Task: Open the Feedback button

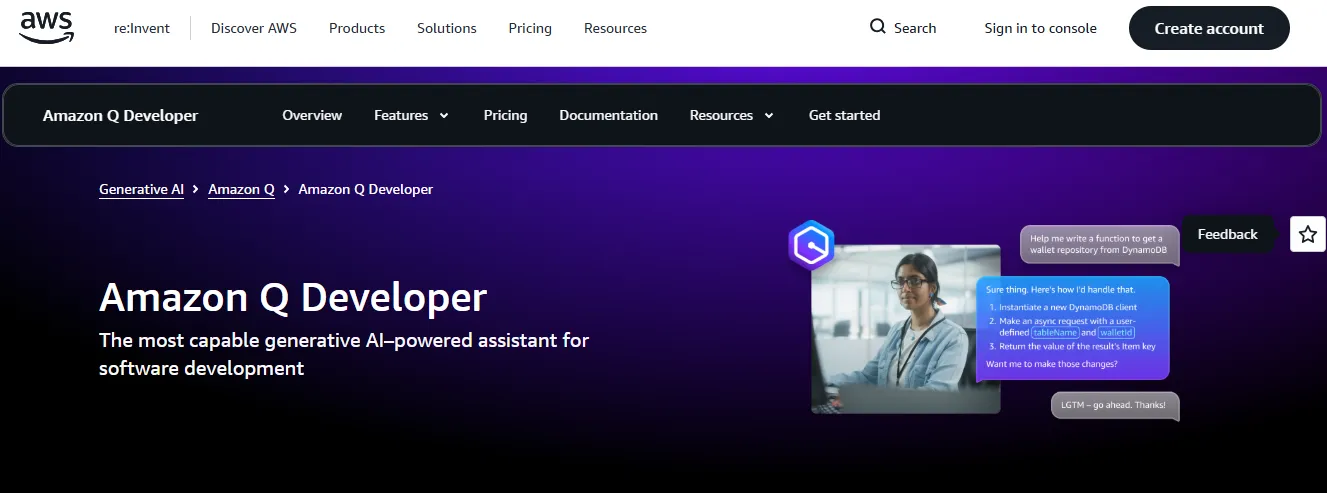Action: click(x=1228, y=234)
